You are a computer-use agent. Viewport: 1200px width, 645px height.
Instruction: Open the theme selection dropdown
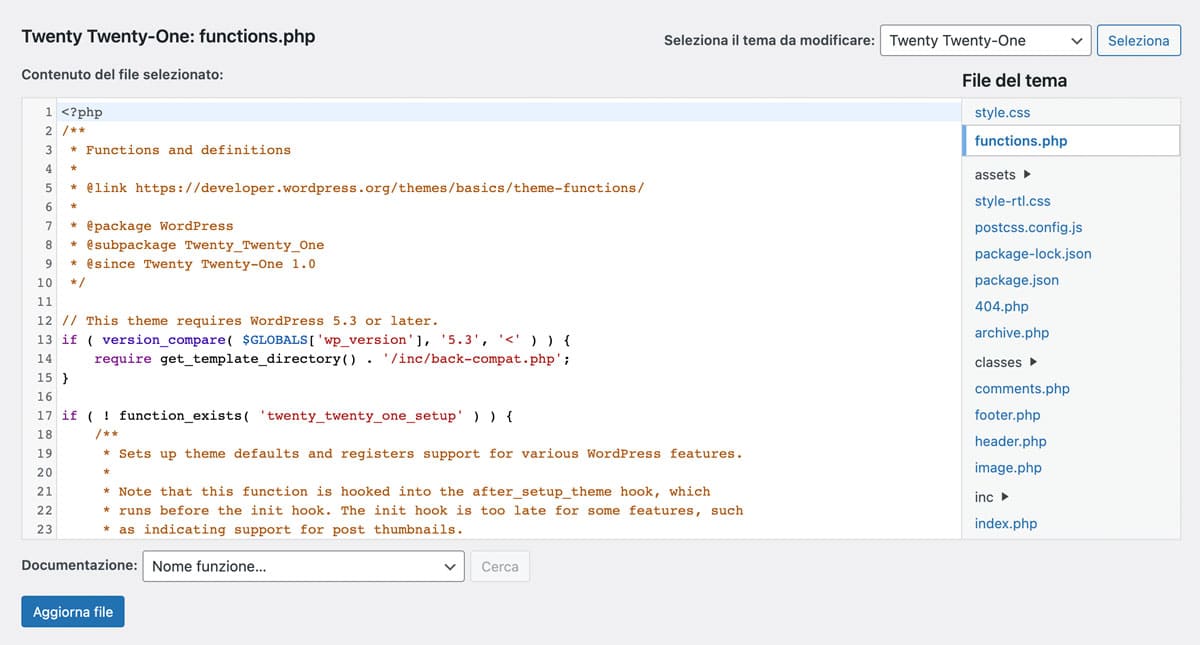tap(985, 41)
